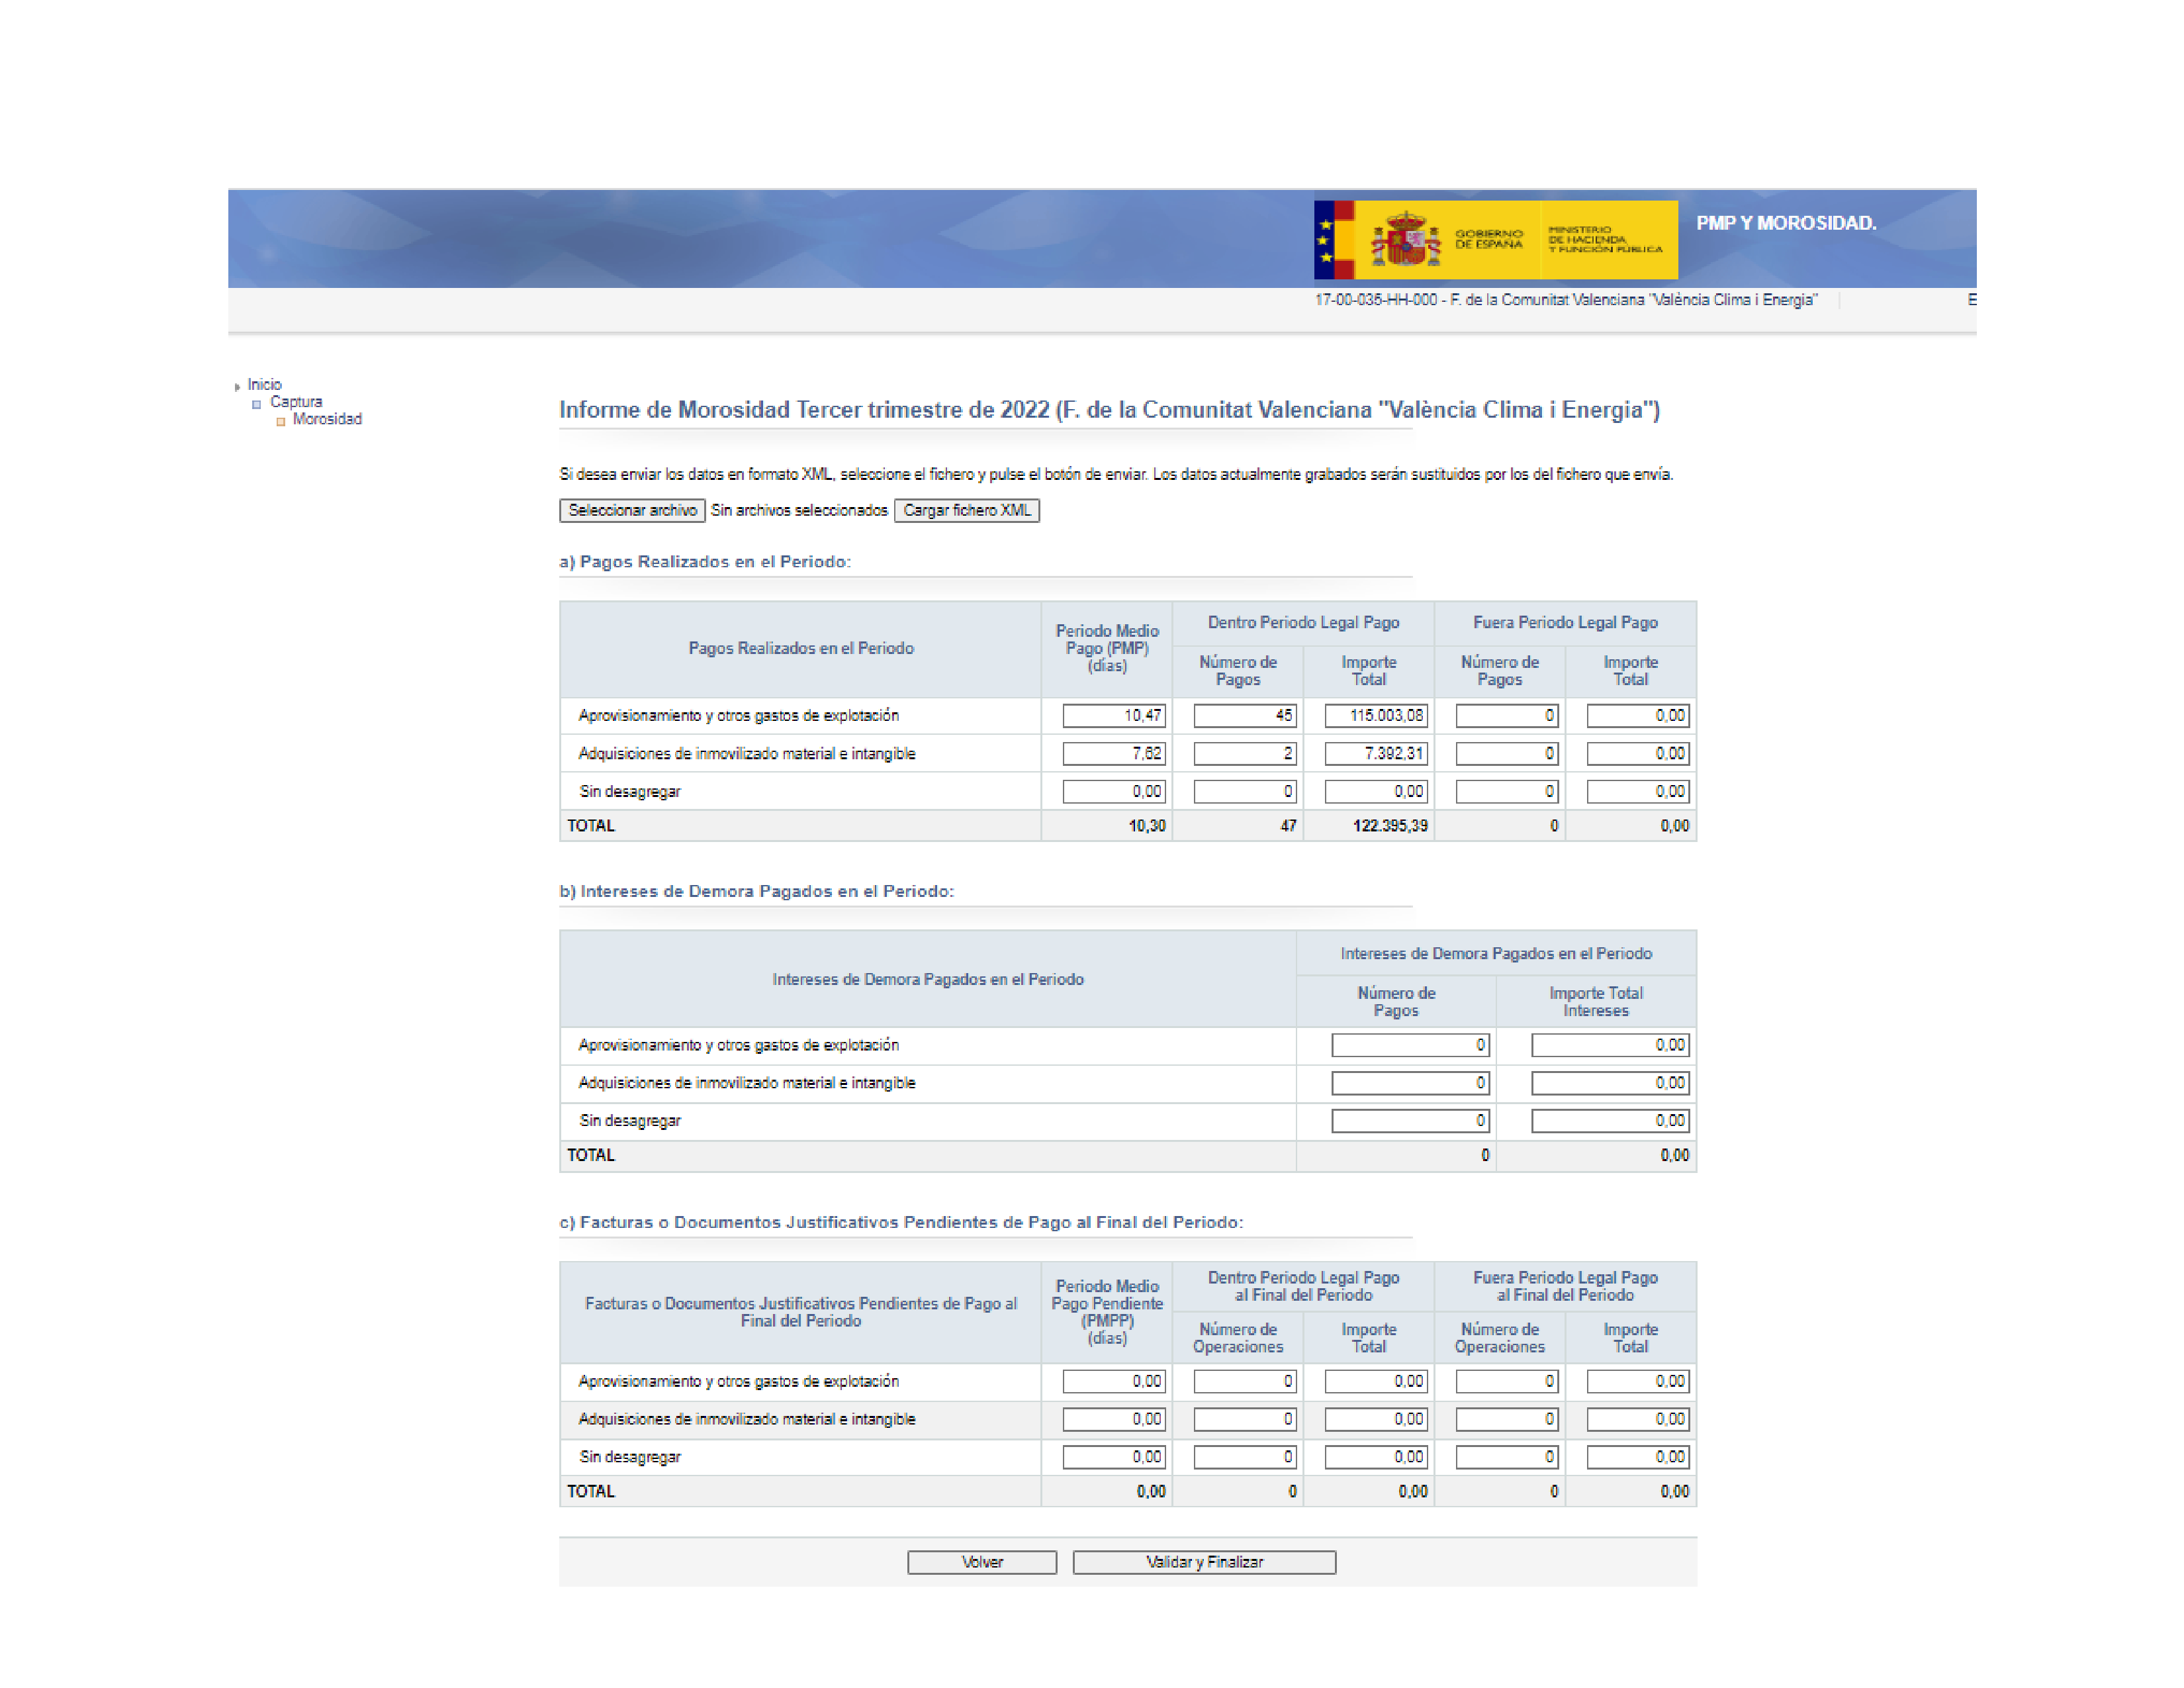Expand the Captura tree node
Image resolution: width=2184 pixels, height=1688 pixels.
point(296,401)
